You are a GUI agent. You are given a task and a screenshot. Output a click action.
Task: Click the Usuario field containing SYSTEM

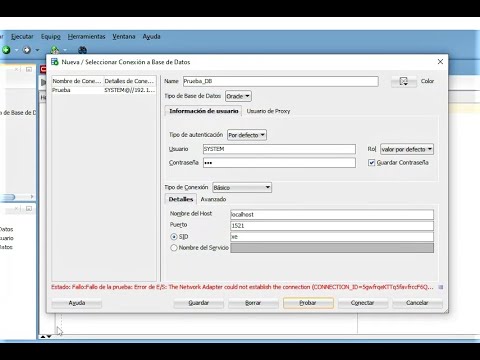[279, 149]
